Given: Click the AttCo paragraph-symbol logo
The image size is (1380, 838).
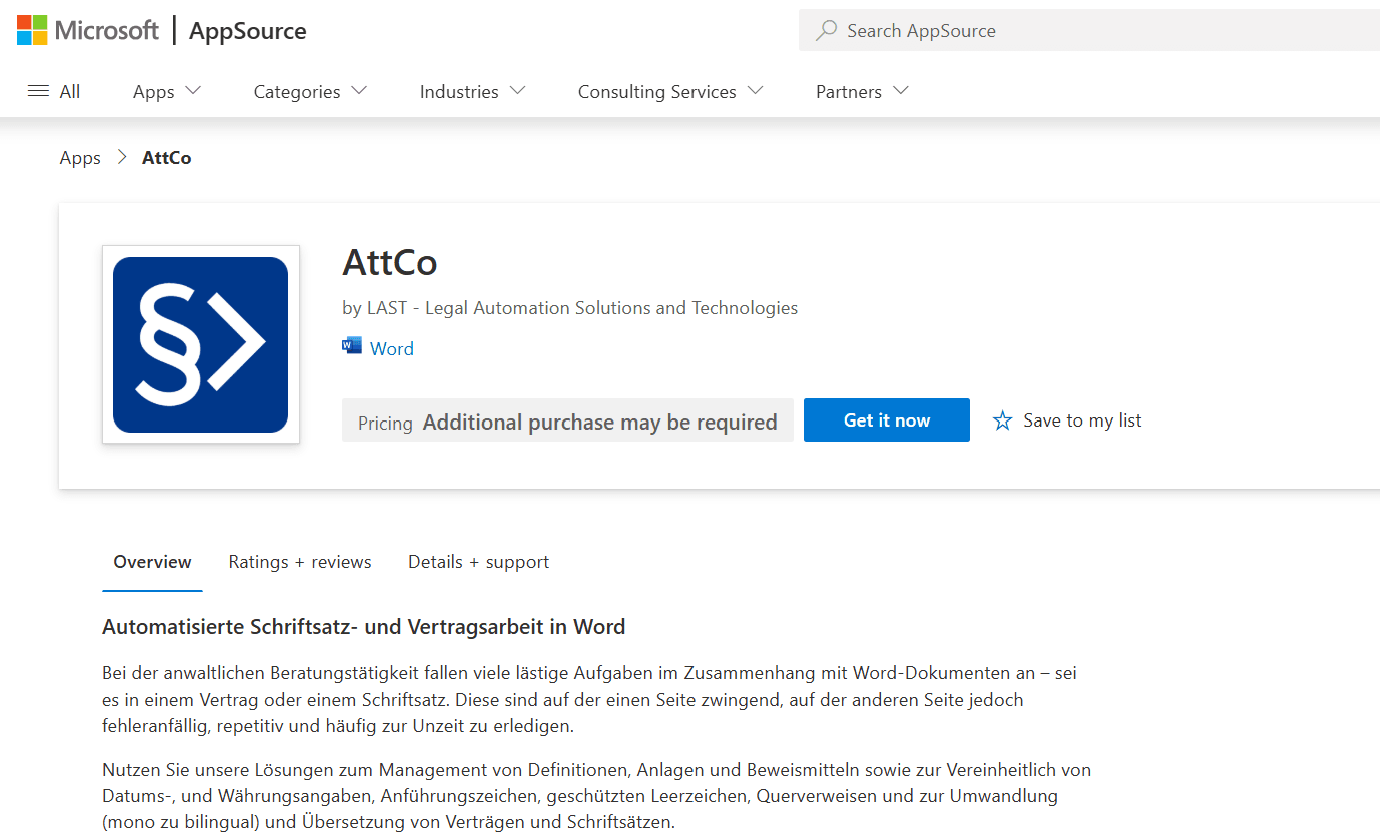Looking at the screenshot, I should (200, 344).
